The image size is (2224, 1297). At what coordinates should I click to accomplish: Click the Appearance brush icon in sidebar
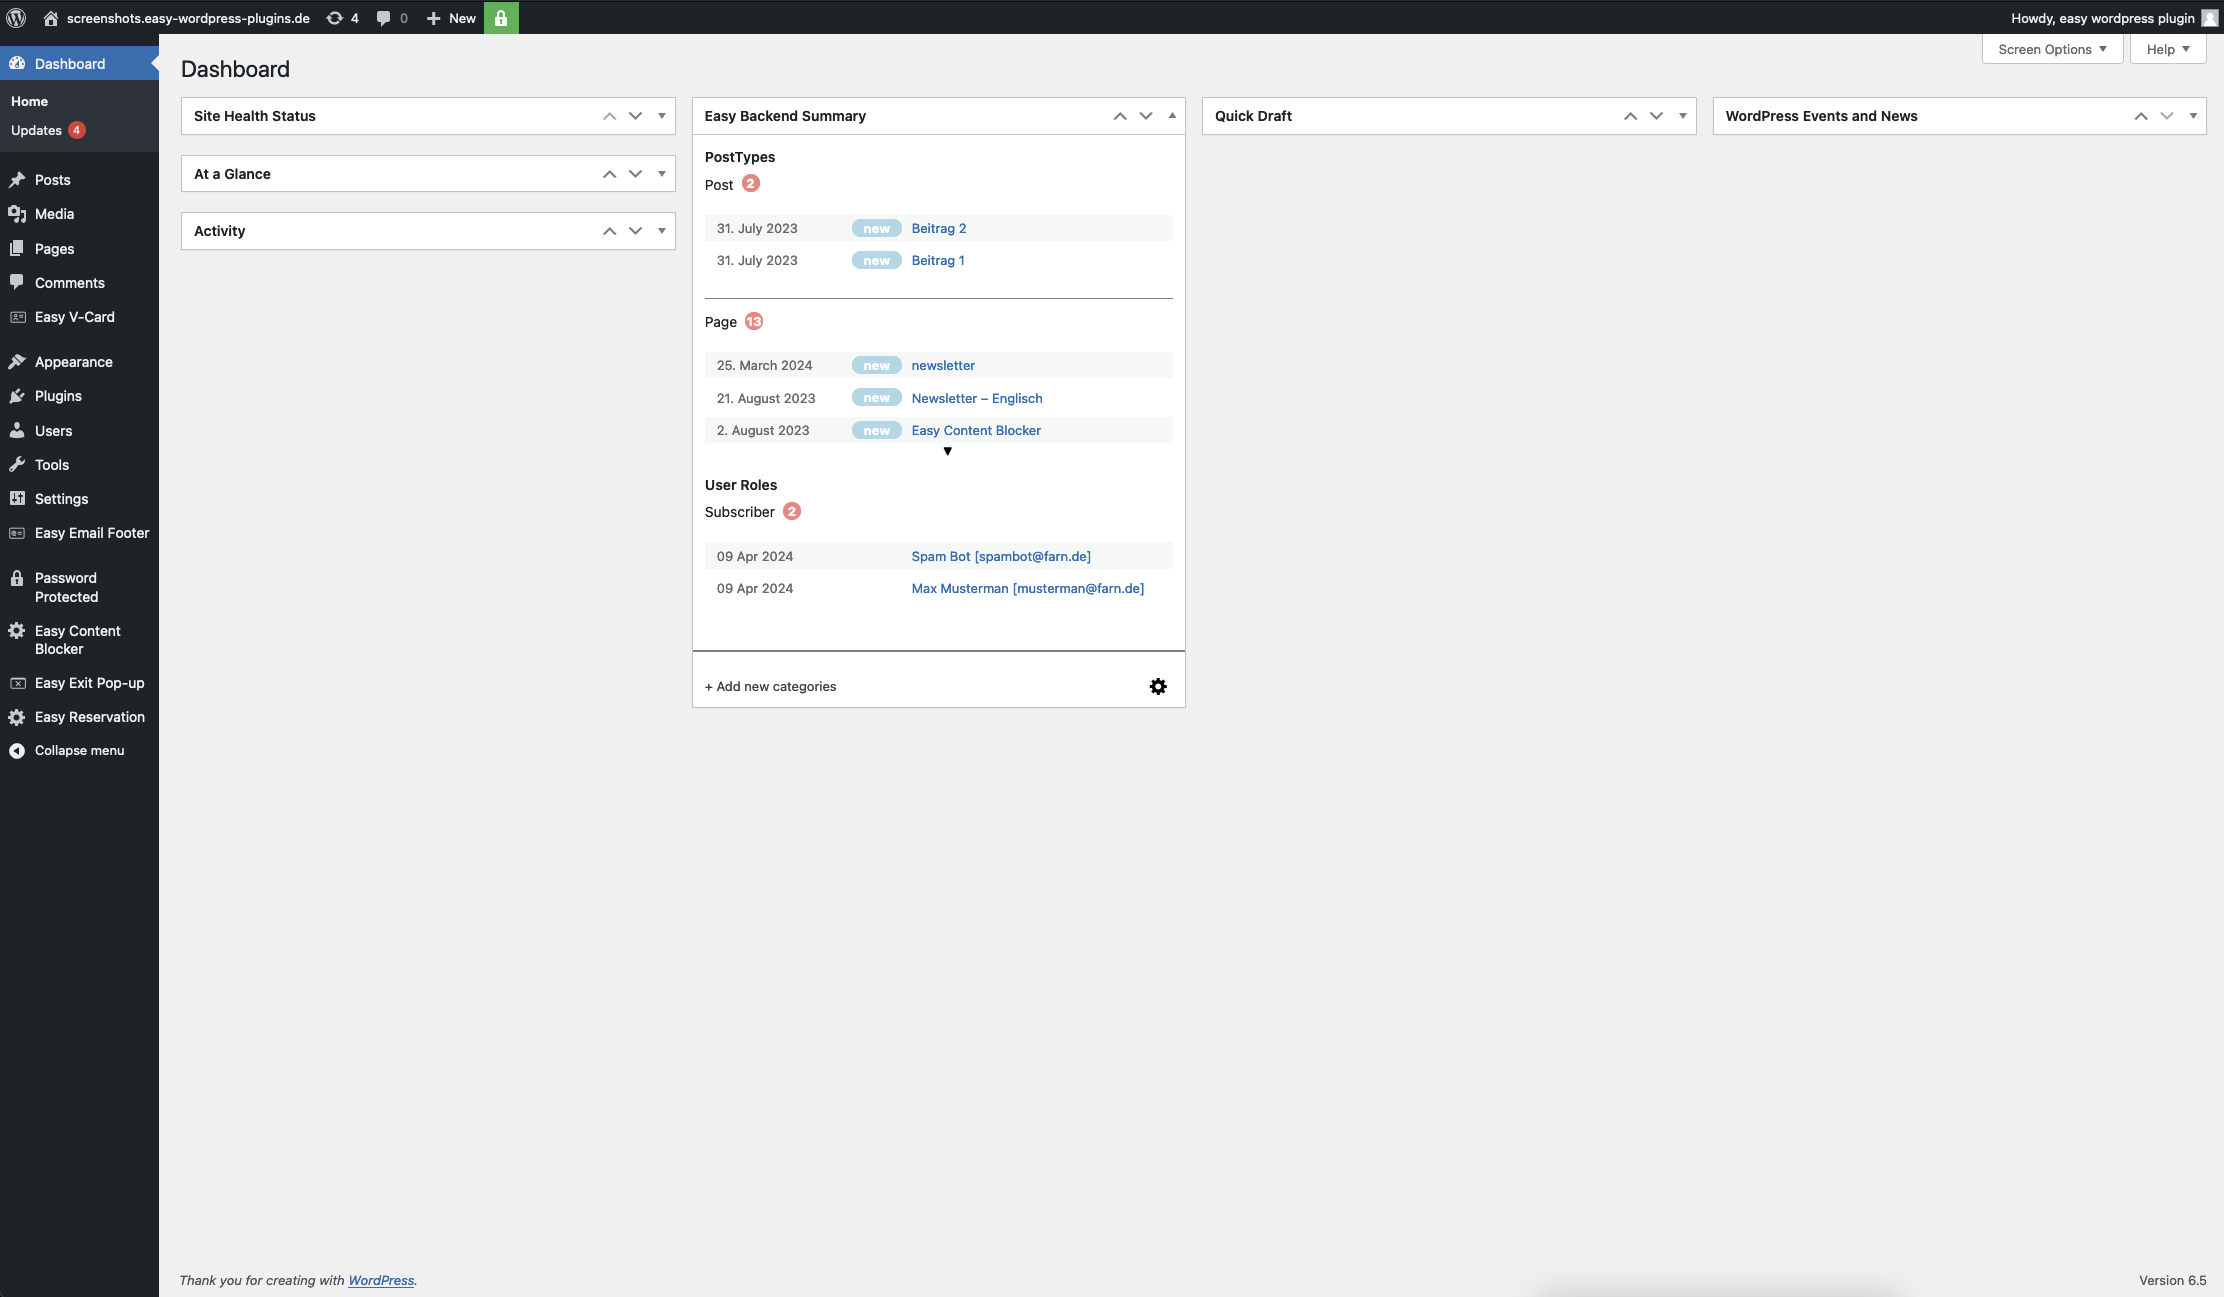17,362
